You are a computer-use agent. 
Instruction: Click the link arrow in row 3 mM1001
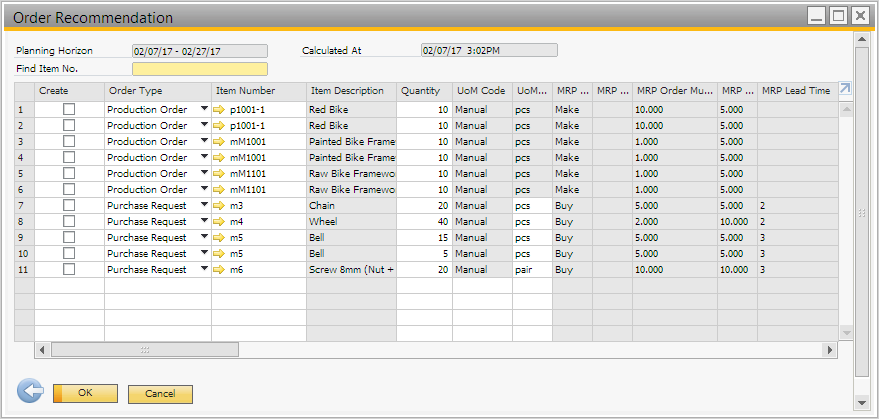(220, 142)
